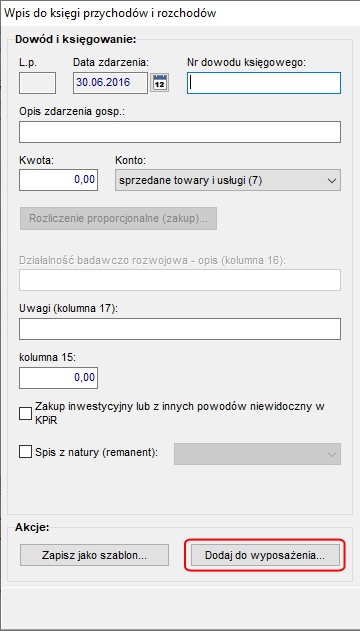360x631 pixels.
Task: Focus the Nr dowodu księgowego field
Action: click(x=264, y=83)
